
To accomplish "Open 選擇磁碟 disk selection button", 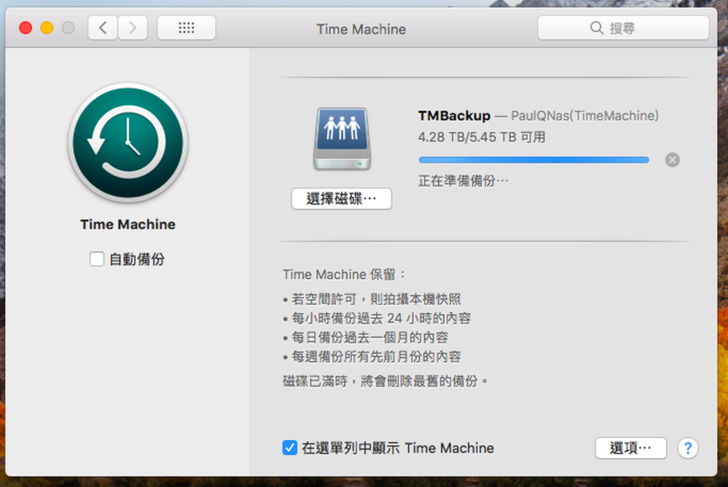I will (341, 199).
